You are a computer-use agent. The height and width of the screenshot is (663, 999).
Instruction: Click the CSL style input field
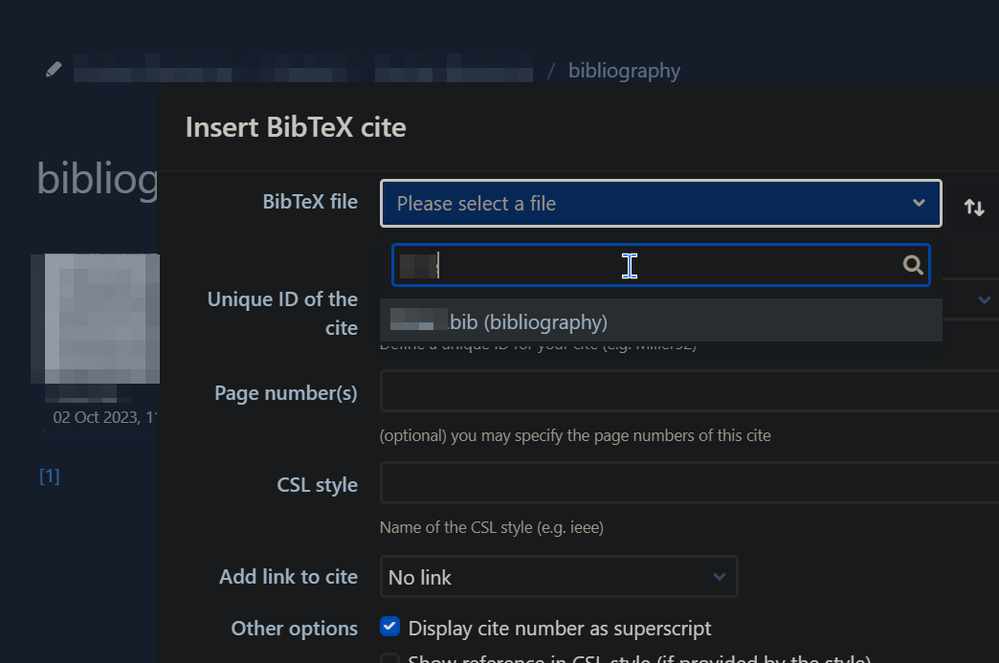pyautogui.click(x=689, y=483)
